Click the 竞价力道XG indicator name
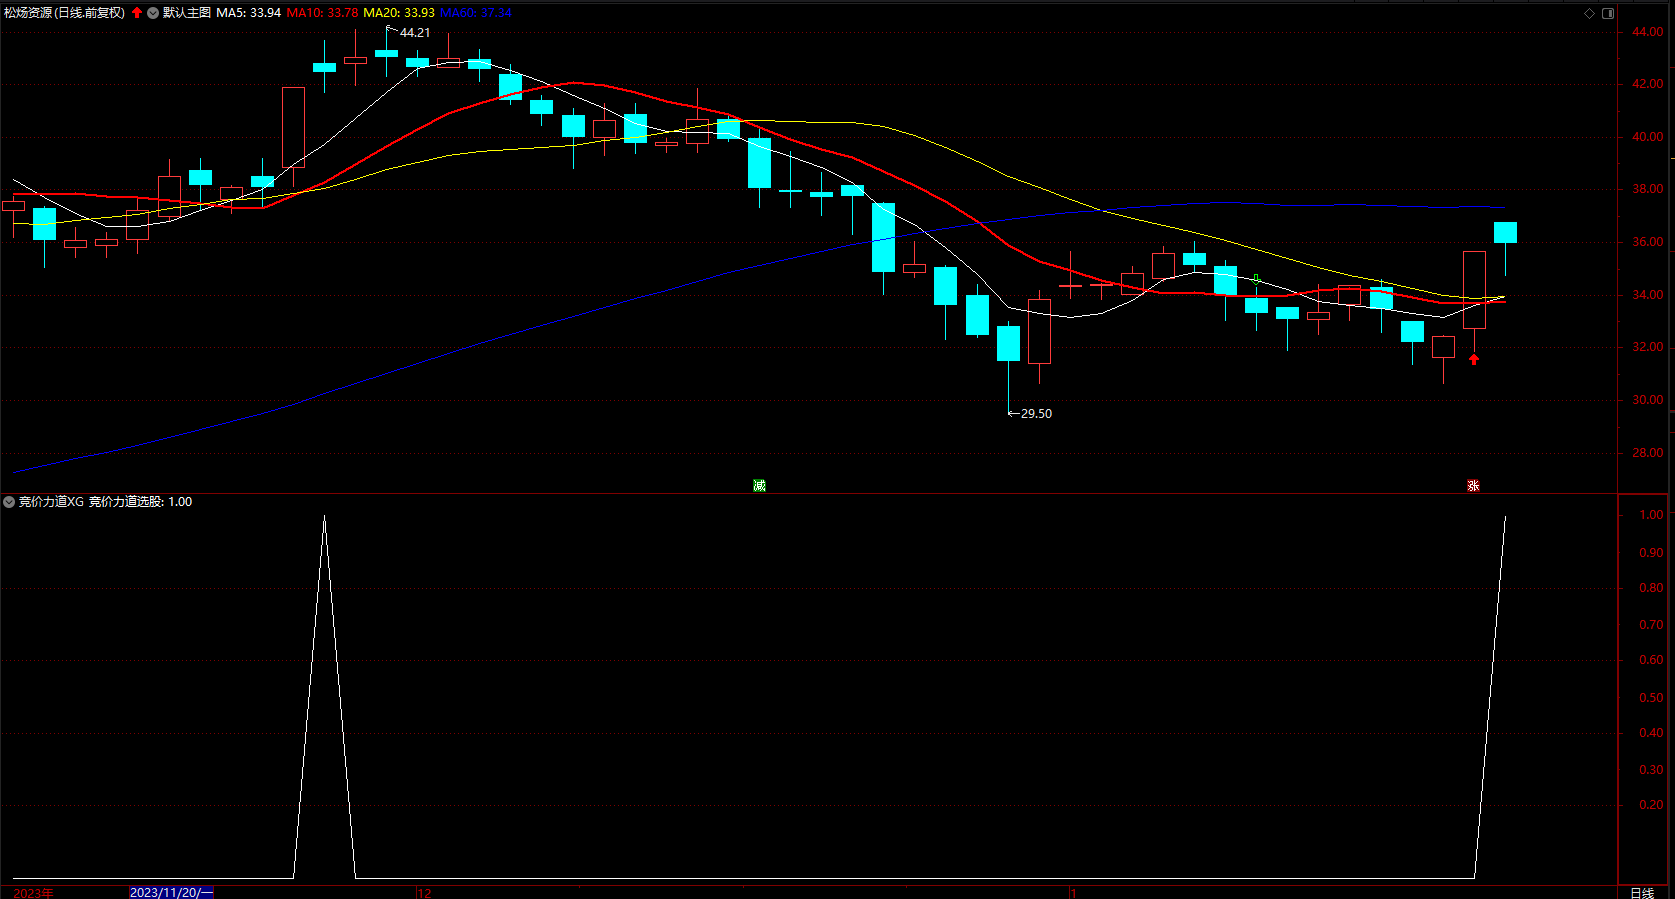 [x=51, y=502]
